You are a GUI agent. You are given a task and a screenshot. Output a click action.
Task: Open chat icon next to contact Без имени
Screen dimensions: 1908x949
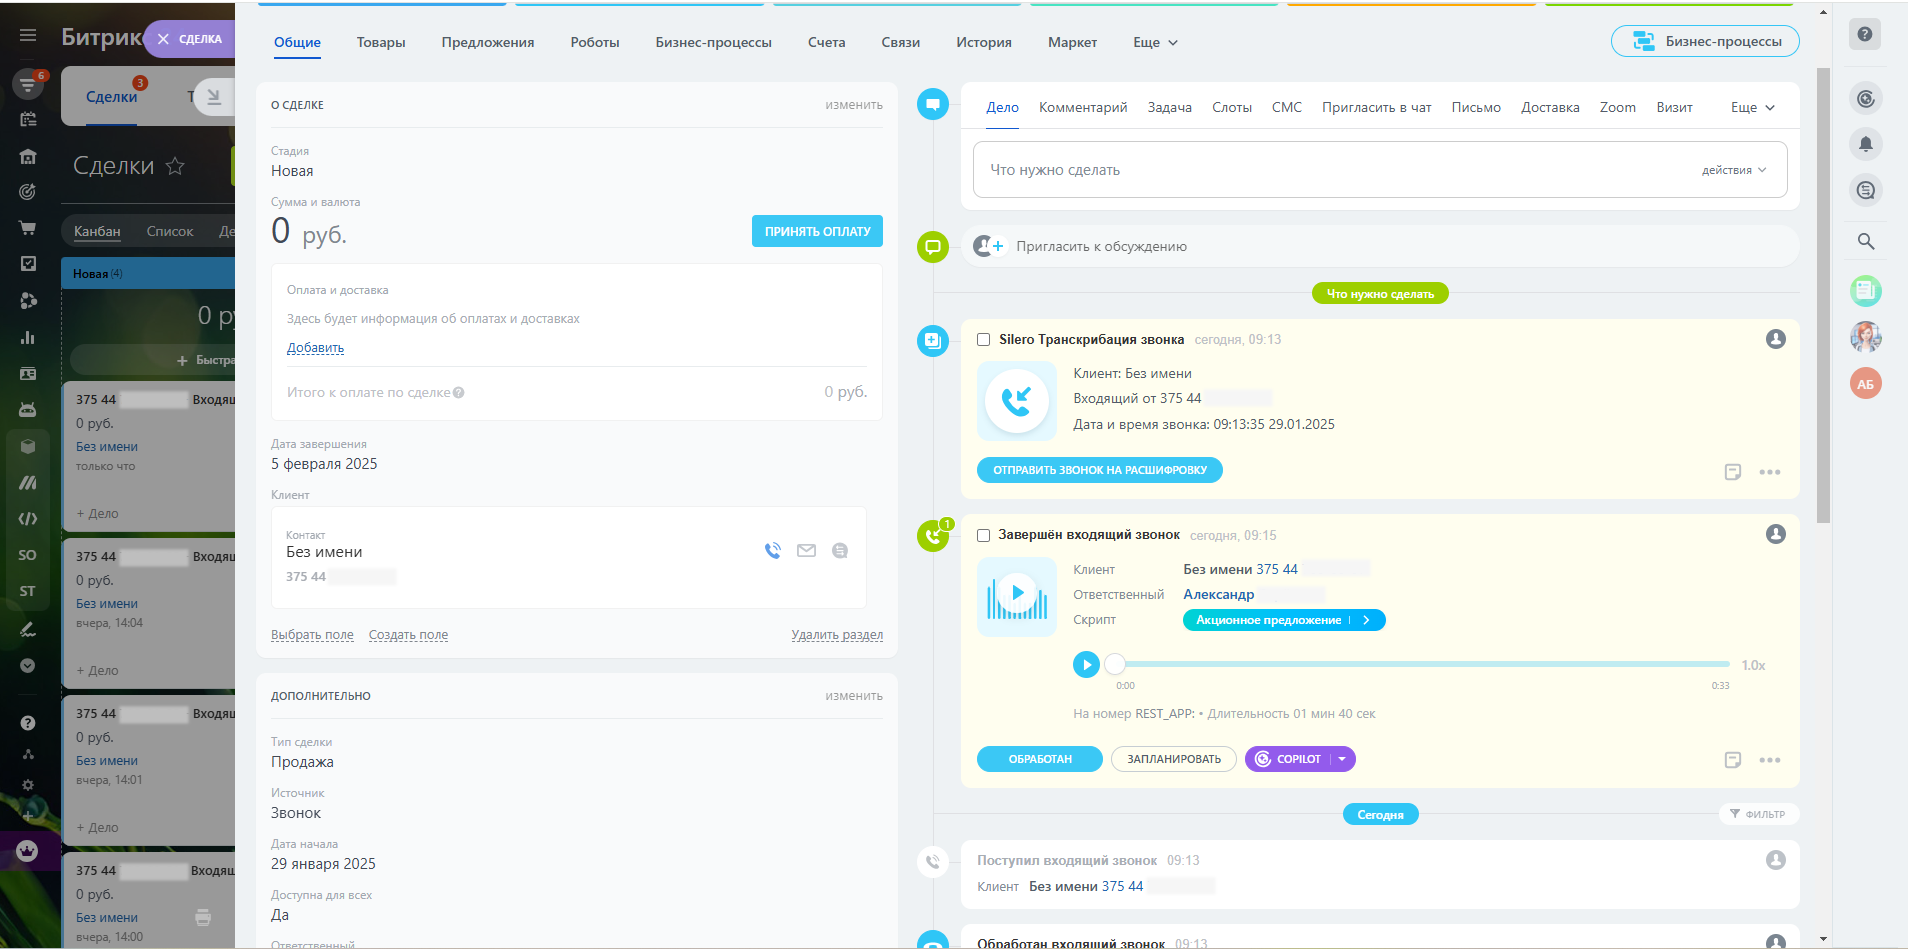pyautogui.click(x=840, y=551)
